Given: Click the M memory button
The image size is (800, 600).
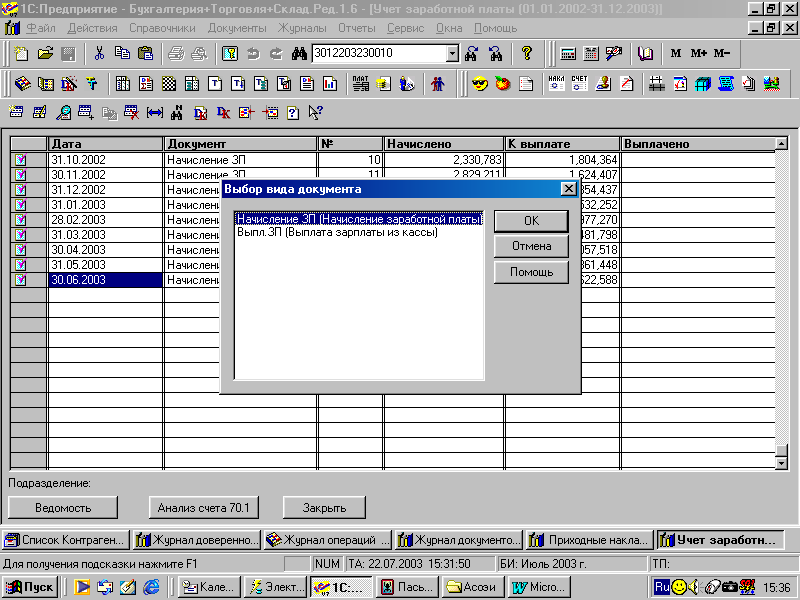Looking at the screenshot, I should click(676, 53).
